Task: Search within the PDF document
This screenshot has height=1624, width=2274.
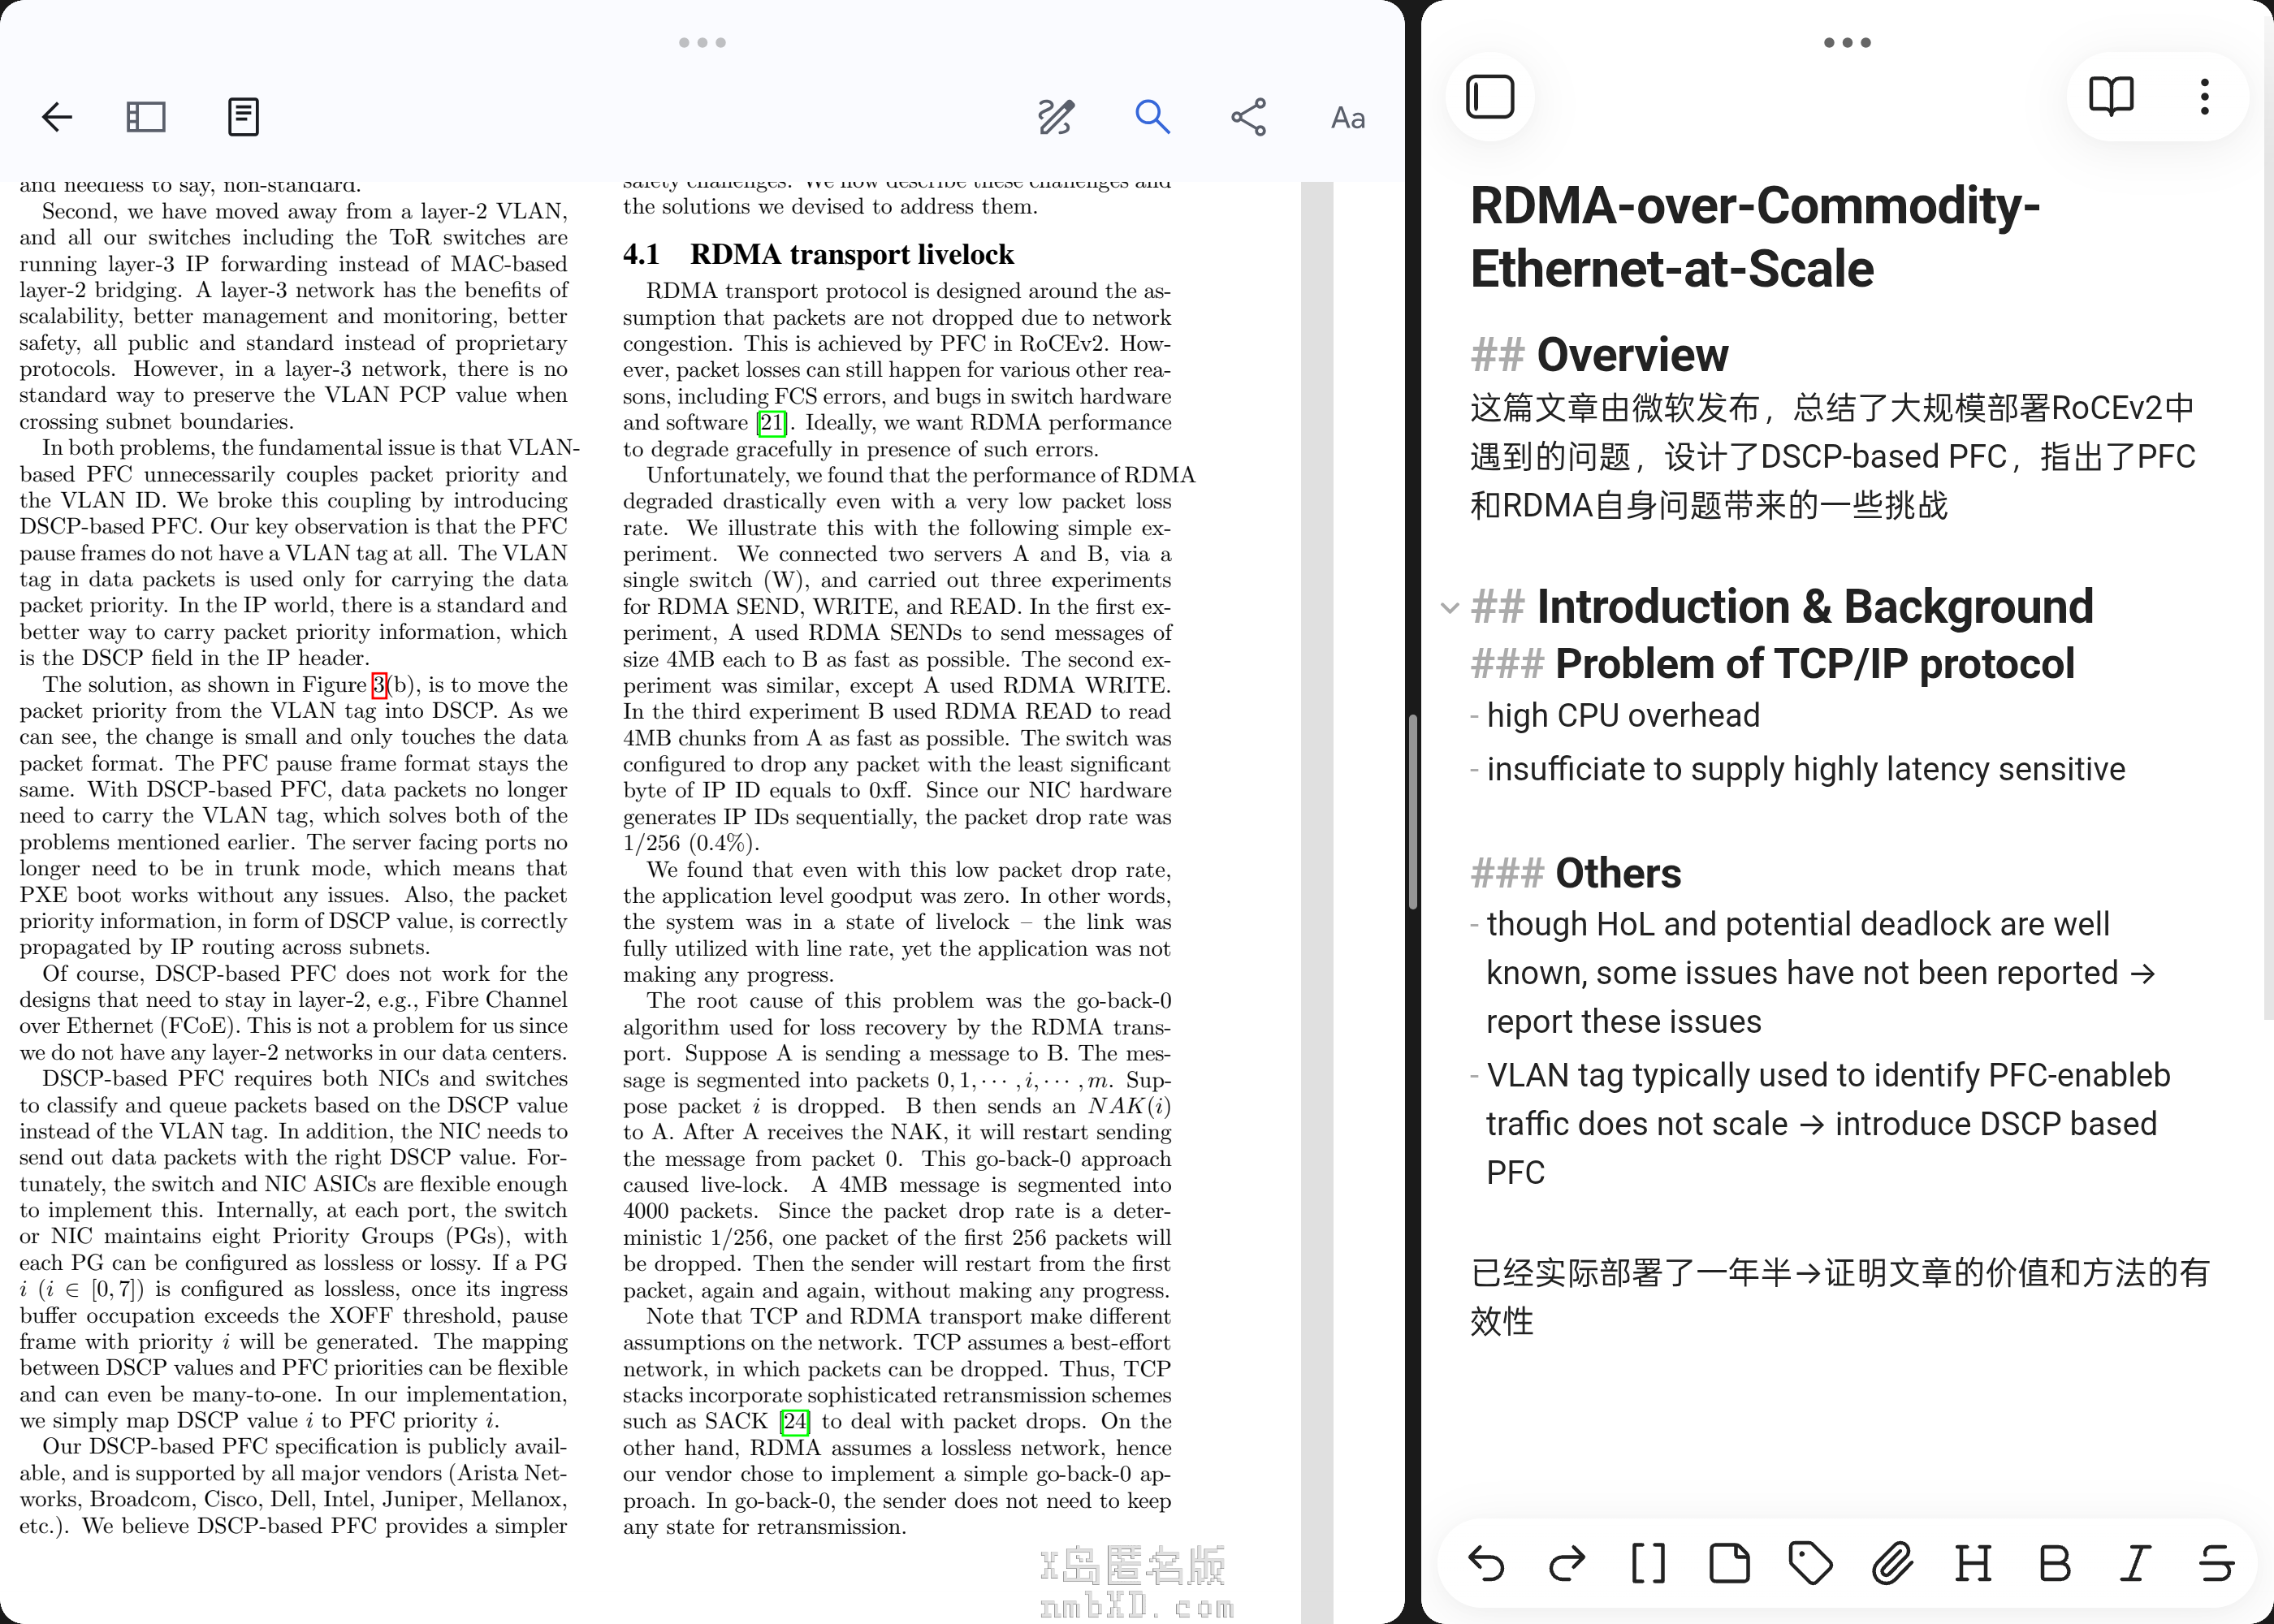Action: (1152, 117)
